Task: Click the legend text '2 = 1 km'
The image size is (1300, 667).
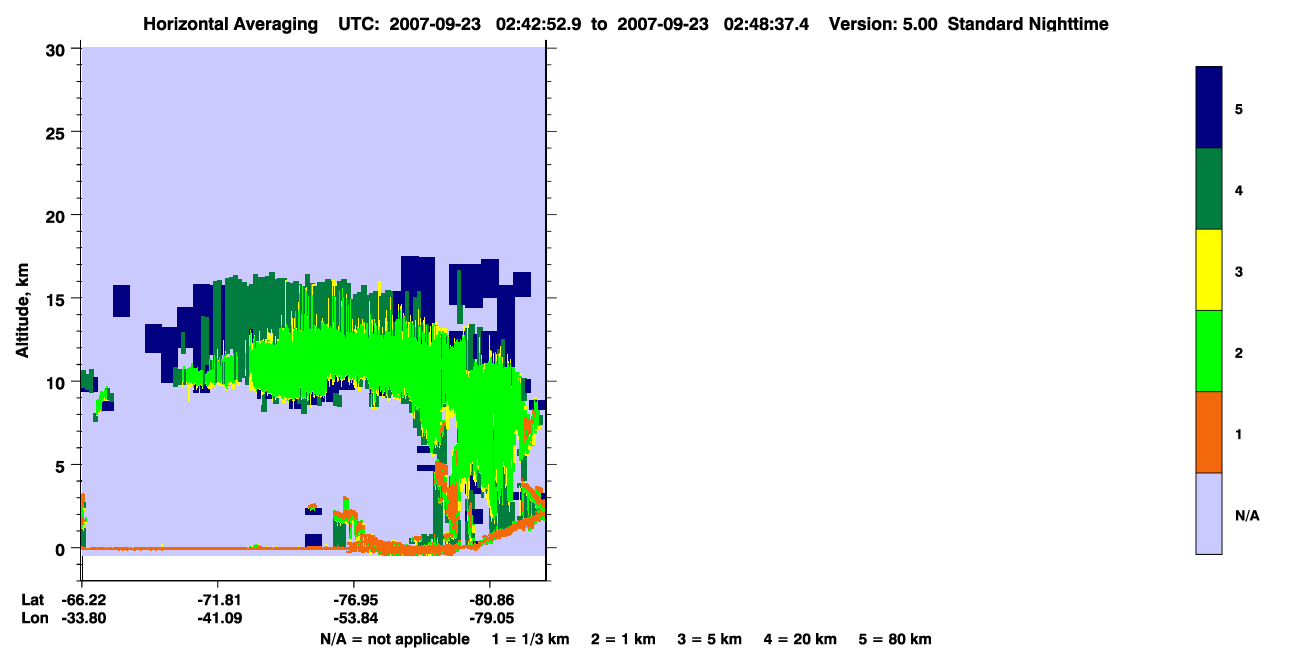Action: tap(623, 639)
